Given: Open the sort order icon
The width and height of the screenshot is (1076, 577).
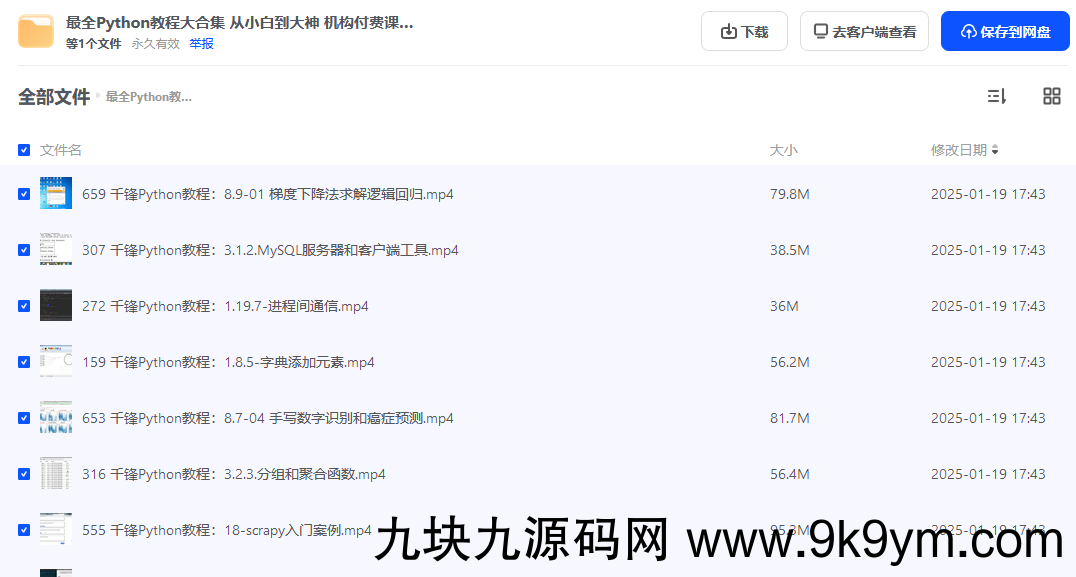Looking at the screenshot, I should coord(996,96).
